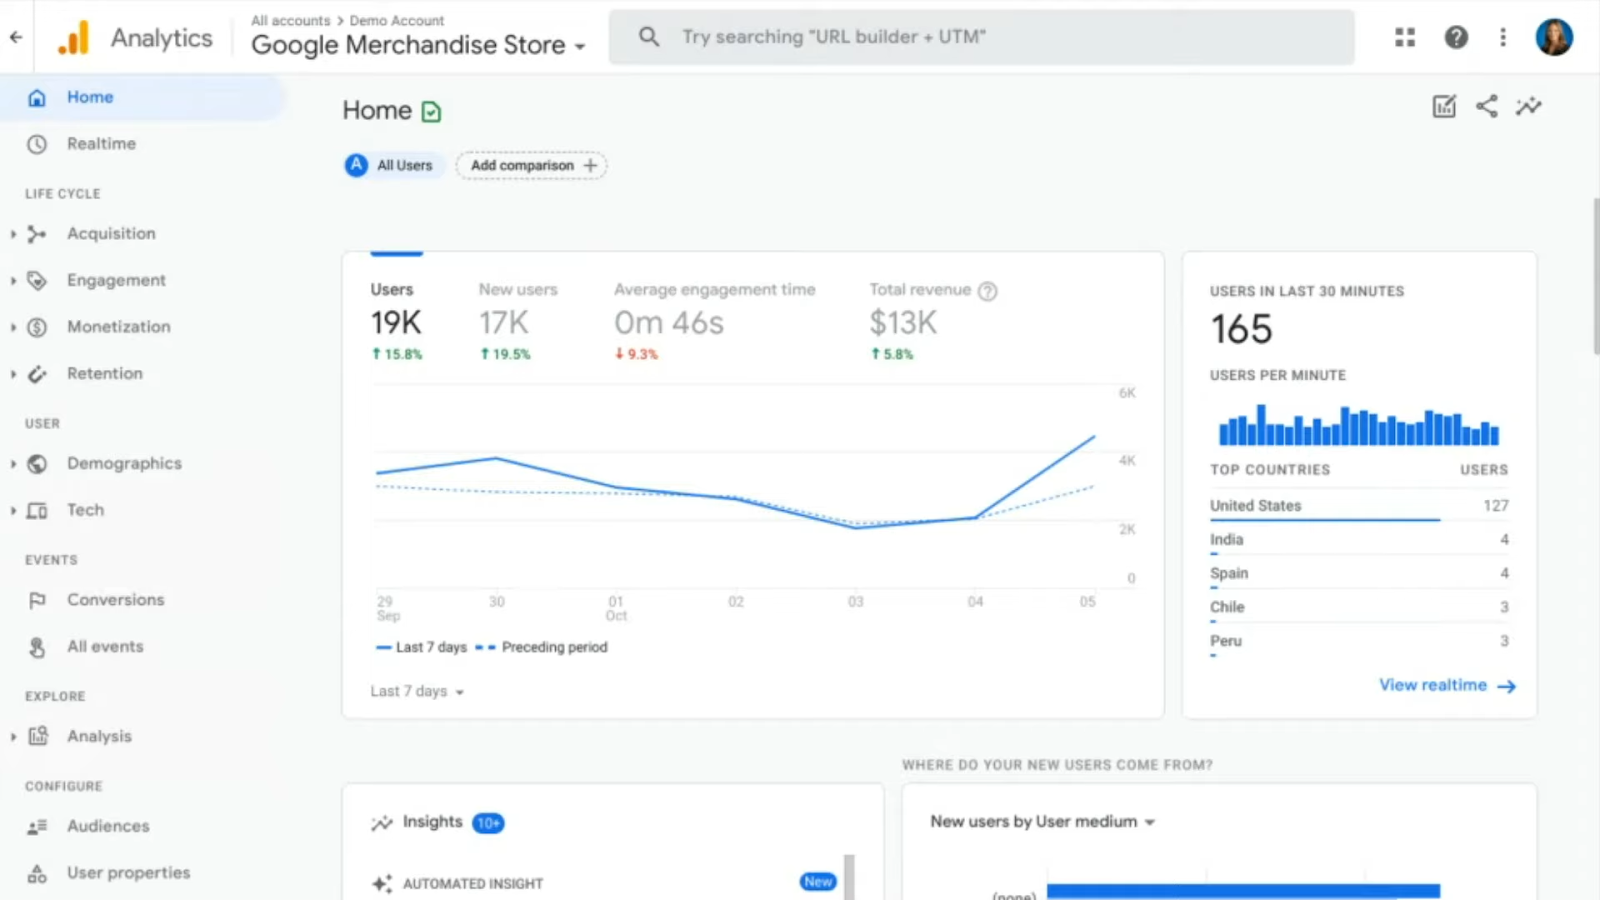This screenshot has width=1600, height=900.
Task: Click the Insights 10+ badge
Action: point(488,823)
